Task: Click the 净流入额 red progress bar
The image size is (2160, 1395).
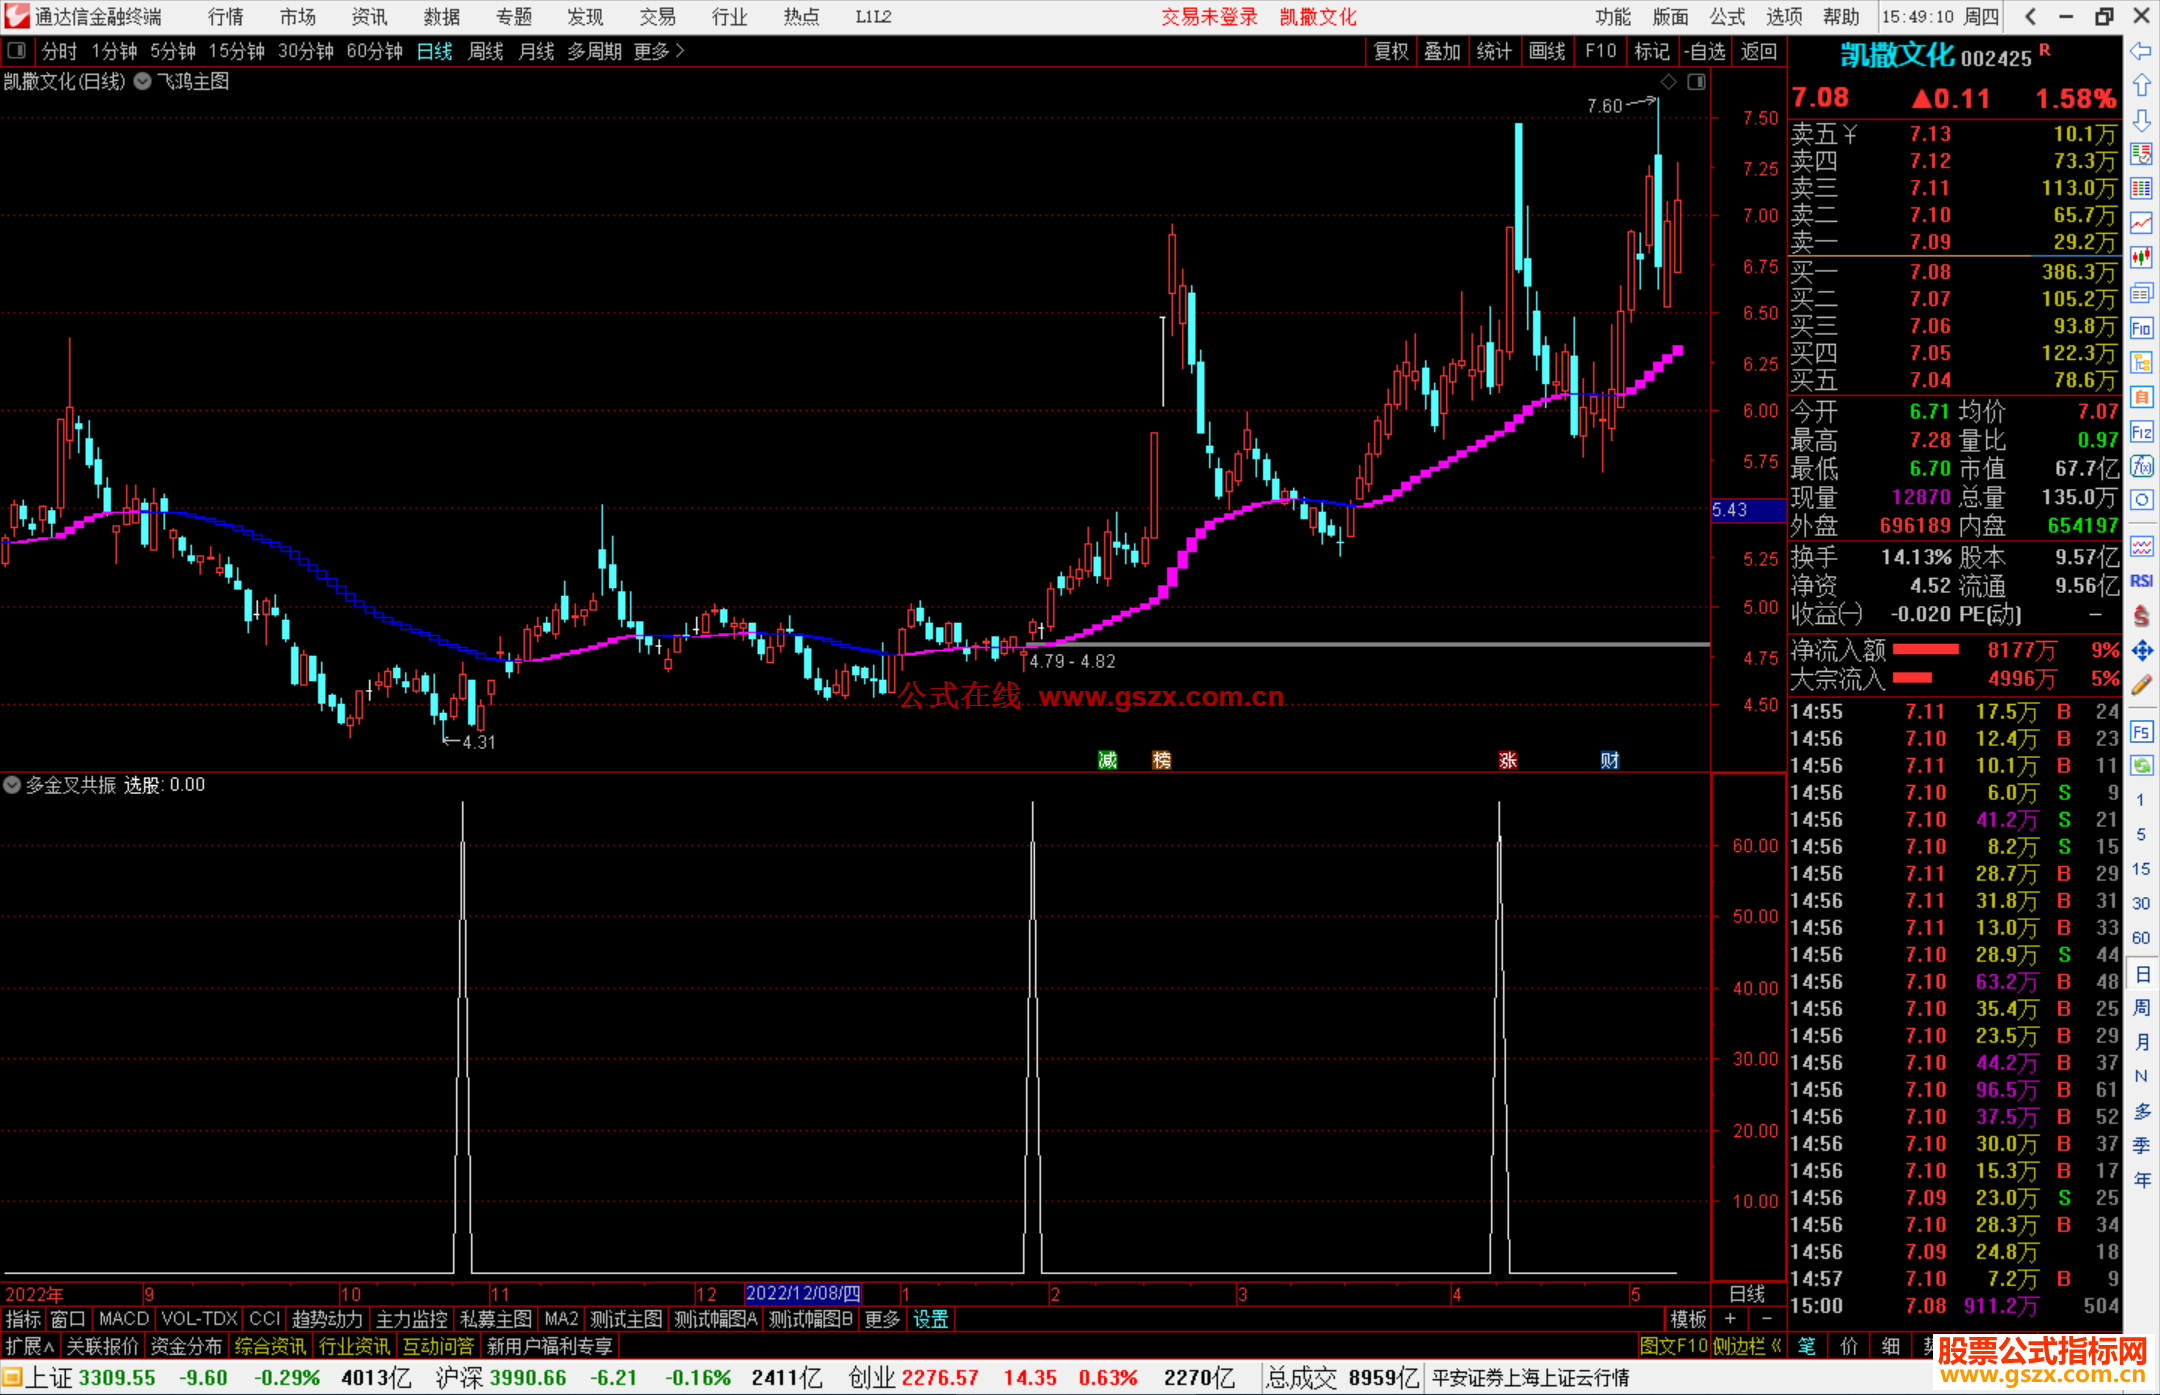Action: click(1925, 650)
